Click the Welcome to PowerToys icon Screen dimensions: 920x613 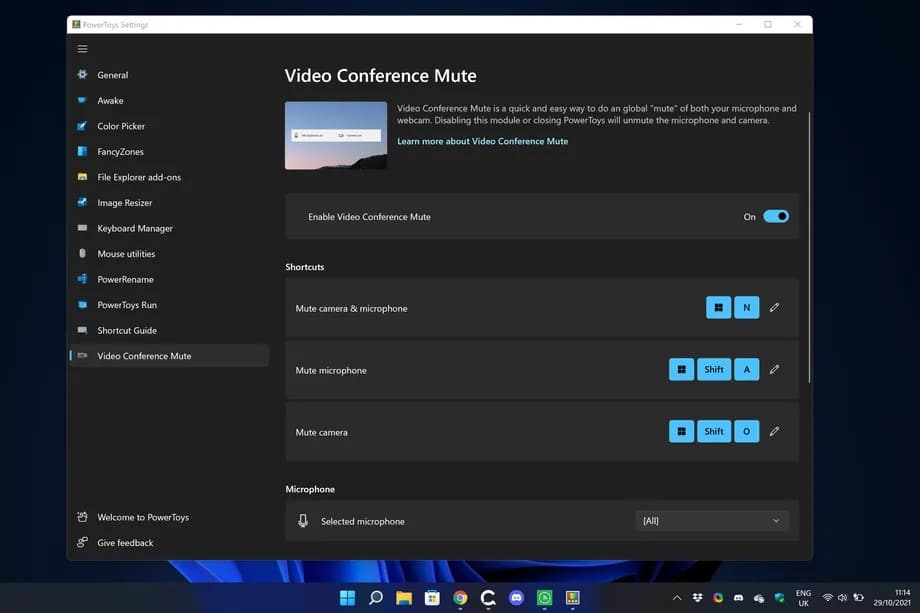pos(82,517)
